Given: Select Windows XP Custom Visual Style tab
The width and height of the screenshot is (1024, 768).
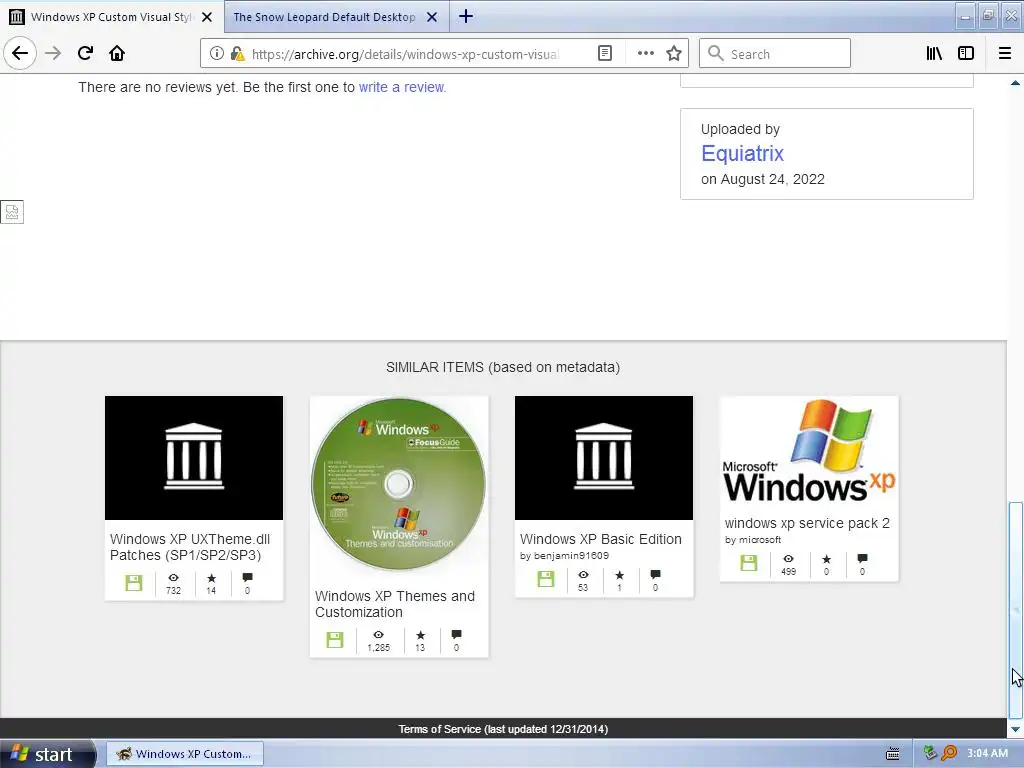Looking at the screenshot, I should click(x=111, y=17).
